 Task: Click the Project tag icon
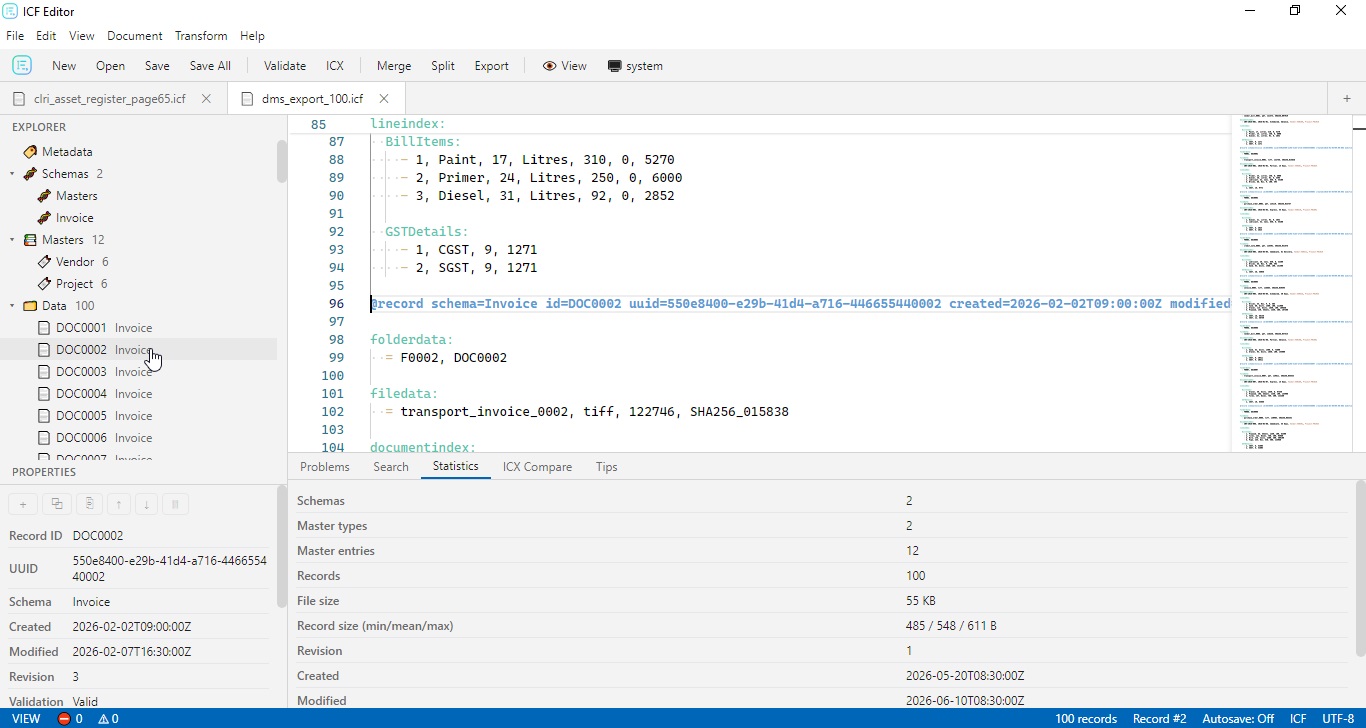pyautogui.click(x=44, y=284)
